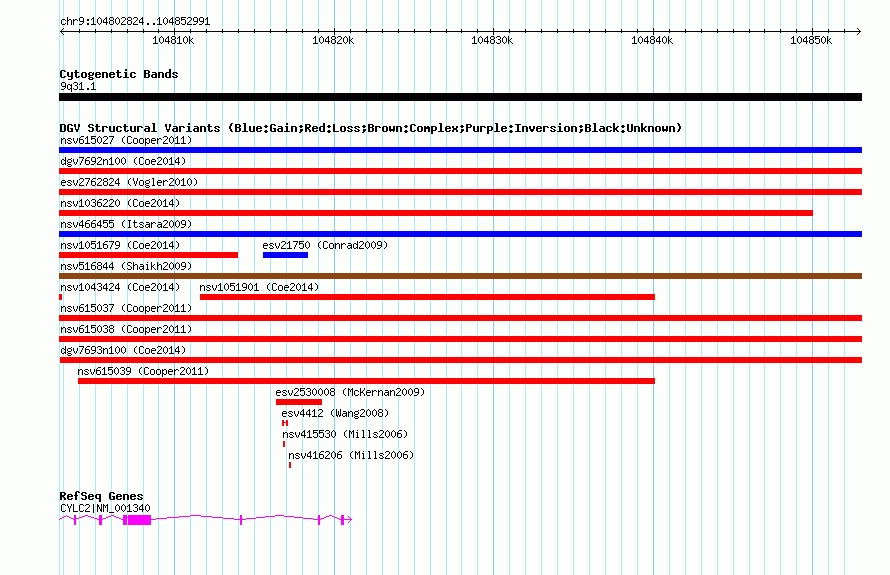Click the black 9q31.1 cytogenetic band bar

click(460, 97)
